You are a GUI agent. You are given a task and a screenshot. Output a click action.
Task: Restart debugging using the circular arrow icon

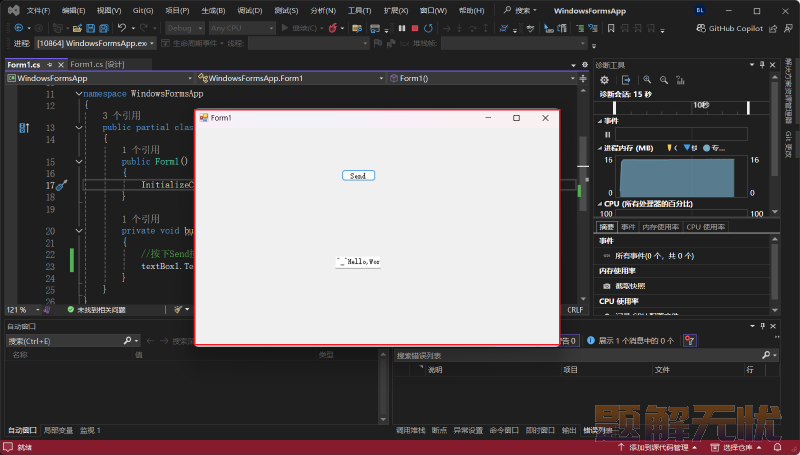click(x=428, y=28)
